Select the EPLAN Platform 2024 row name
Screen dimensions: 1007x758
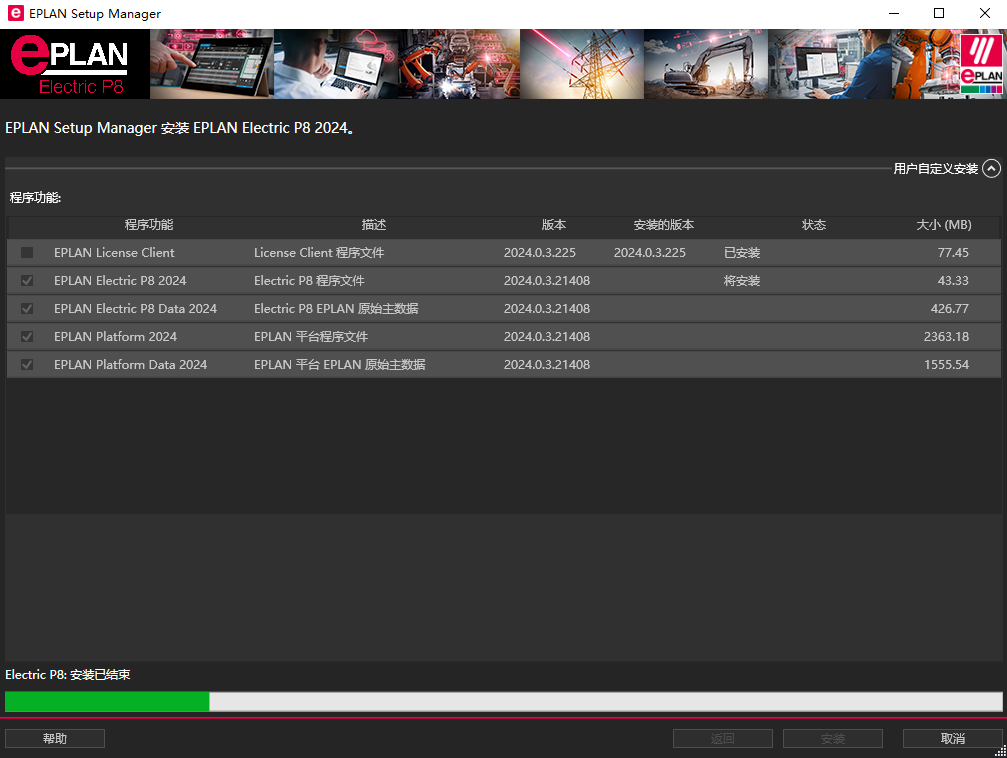click(115, 337)
